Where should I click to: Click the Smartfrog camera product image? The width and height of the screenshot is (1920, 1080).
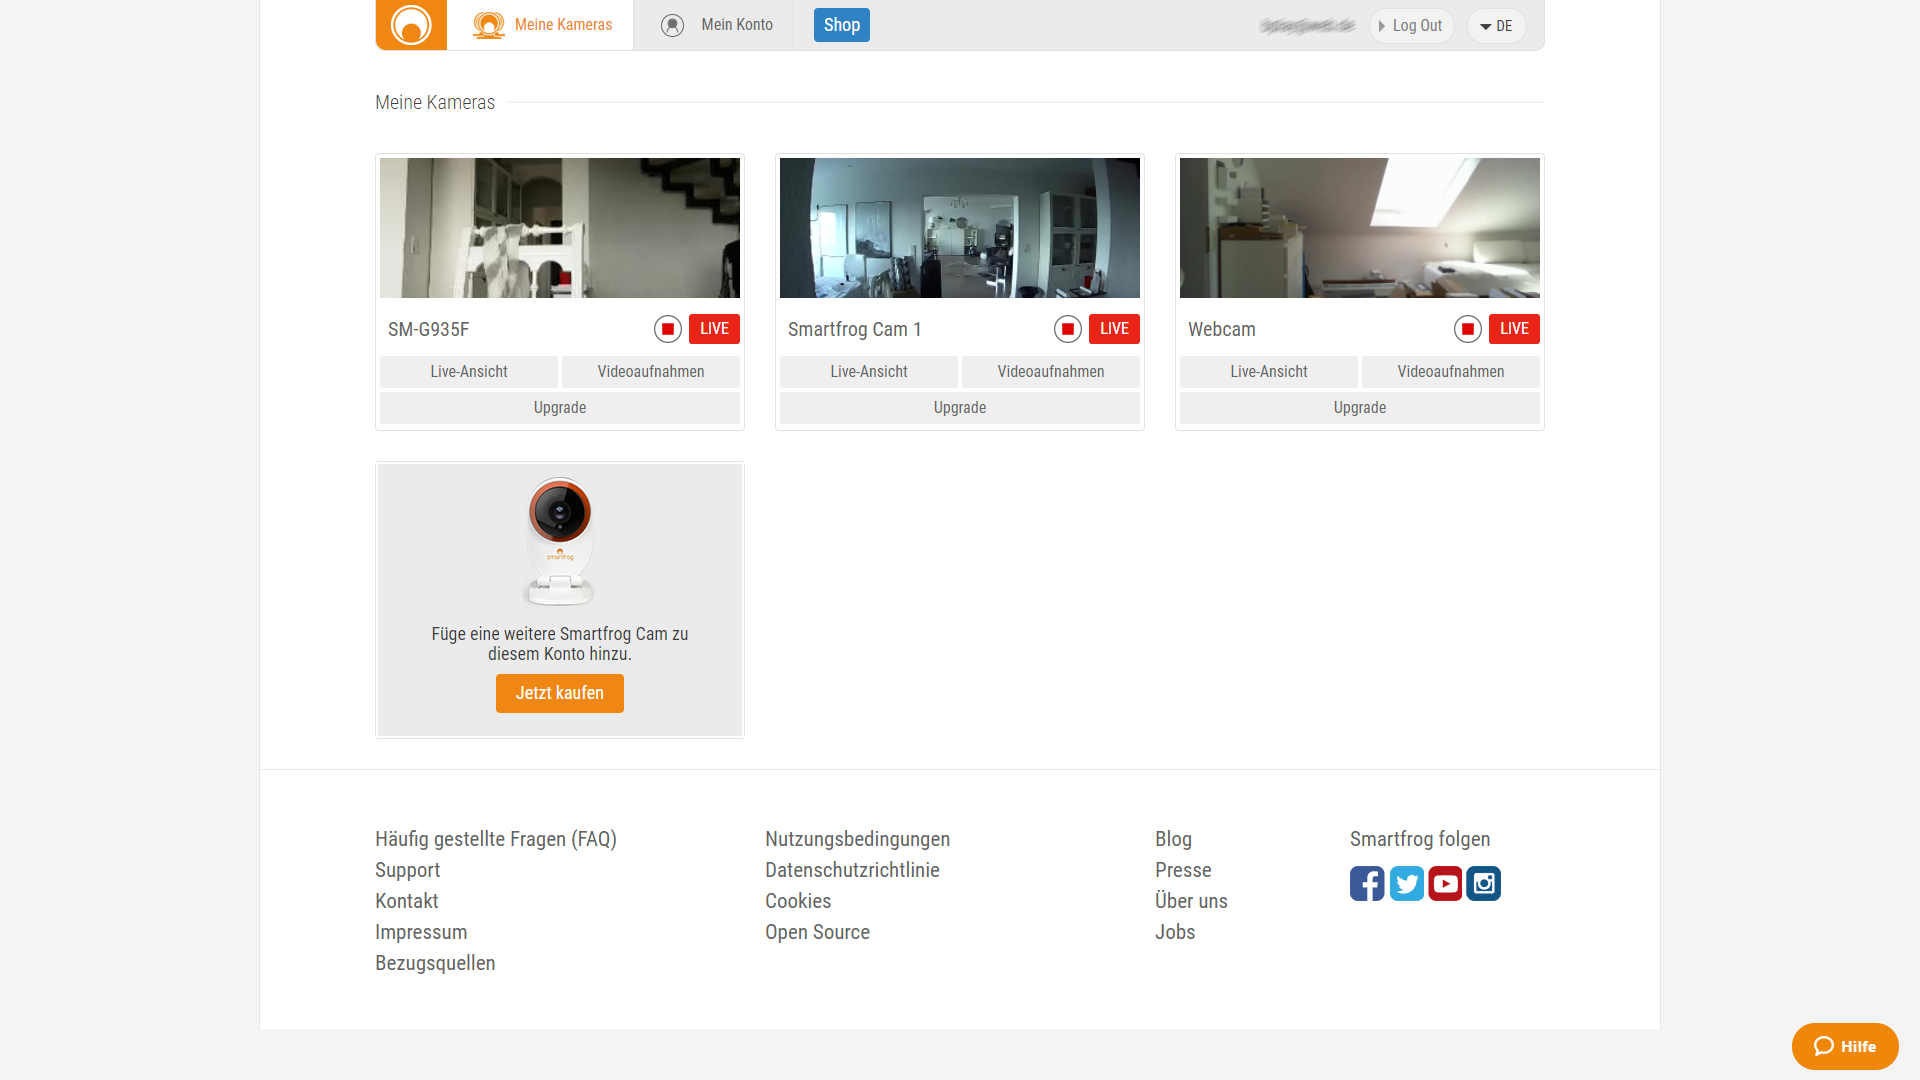point(560,541)
